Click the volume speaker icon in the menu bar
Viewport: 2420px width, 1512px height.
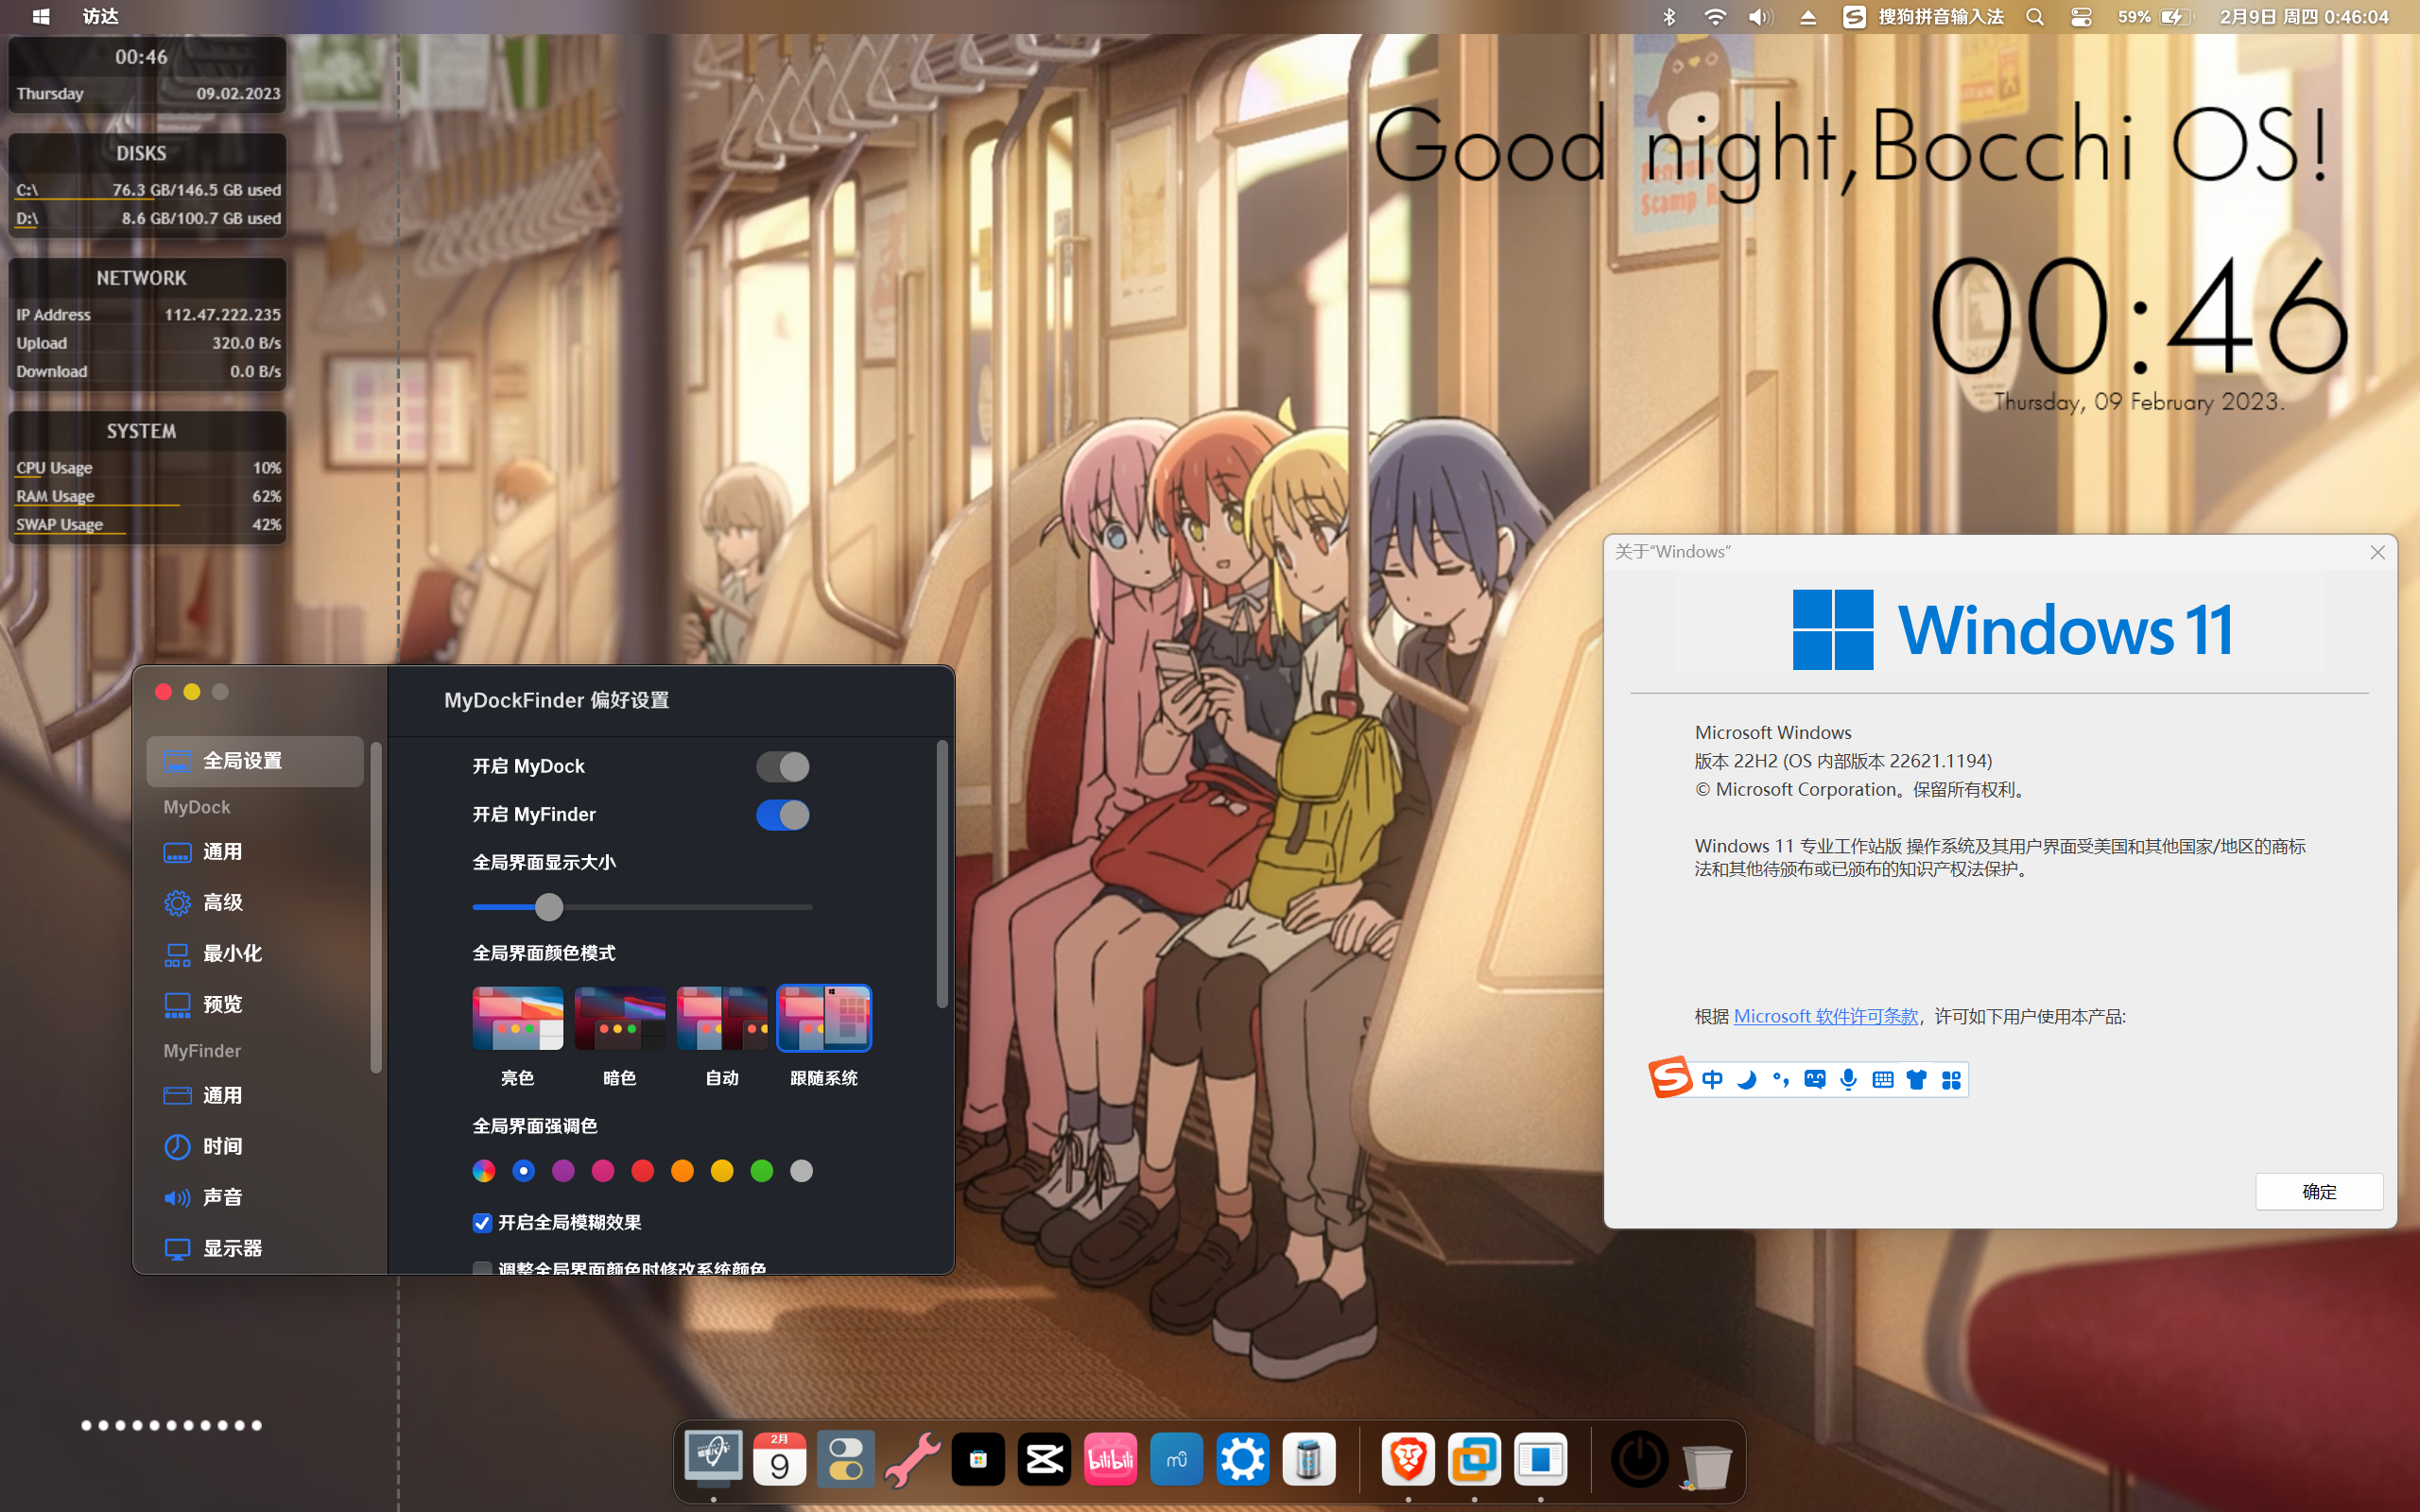coord(1761,17)
